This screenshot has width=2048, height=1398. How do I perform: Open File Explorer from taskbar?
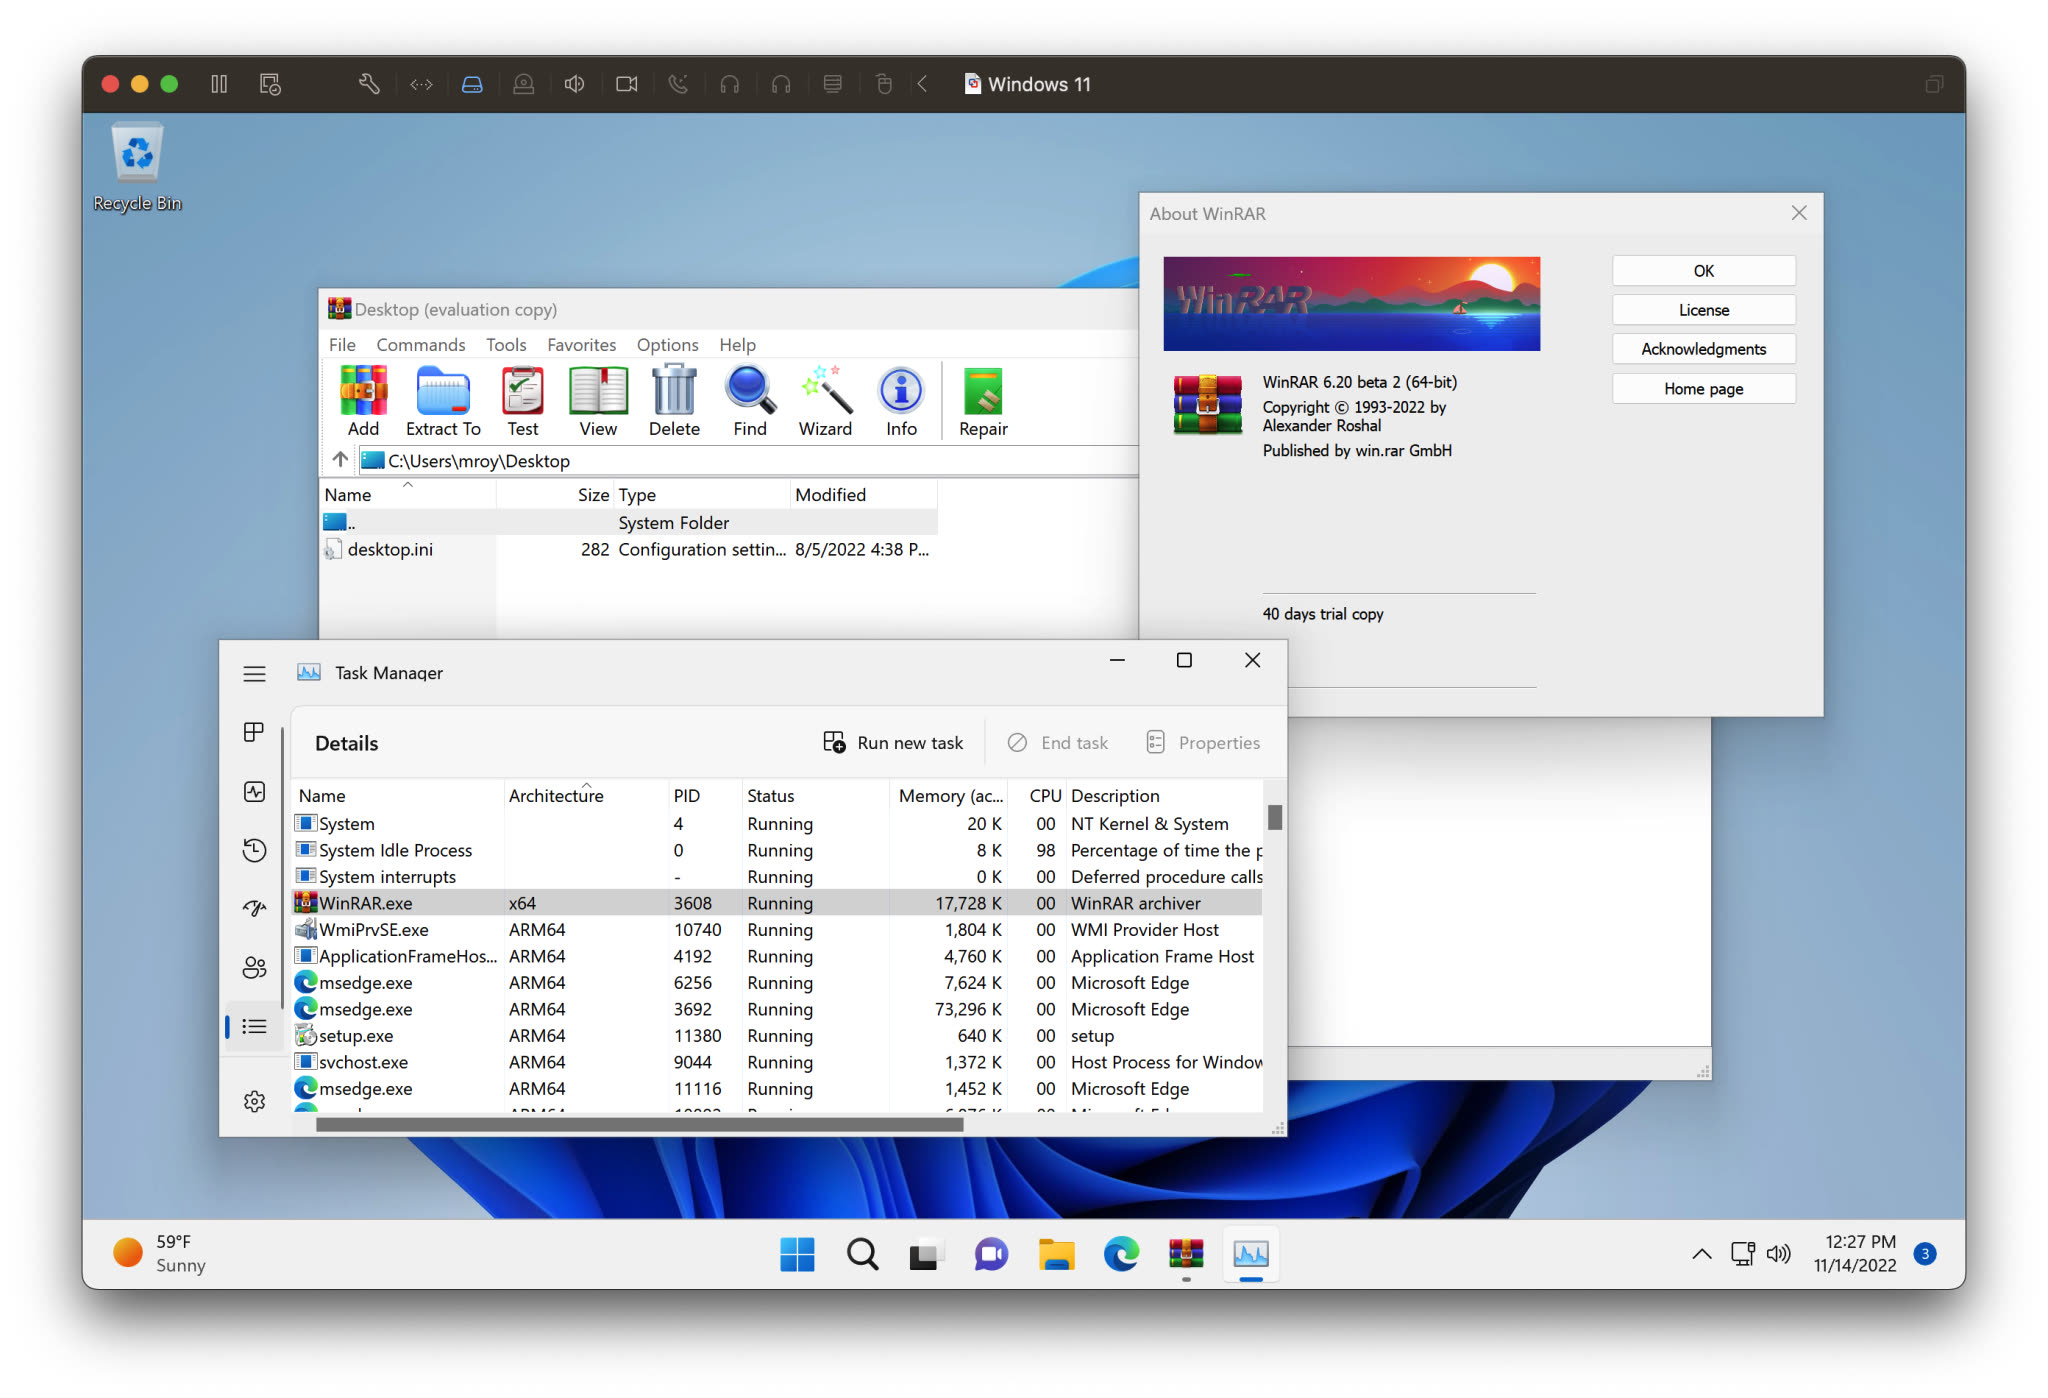pyautogui.click(x=1056, y=1253)
